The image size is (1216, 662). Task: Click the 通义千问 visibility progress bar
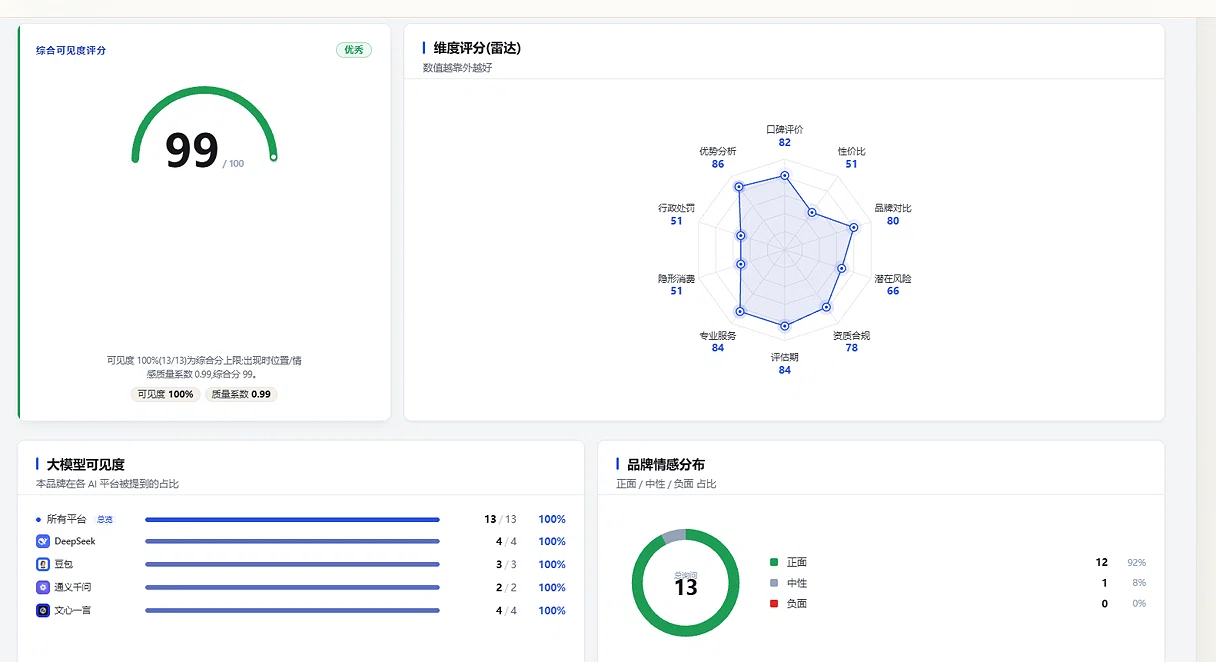292,587
